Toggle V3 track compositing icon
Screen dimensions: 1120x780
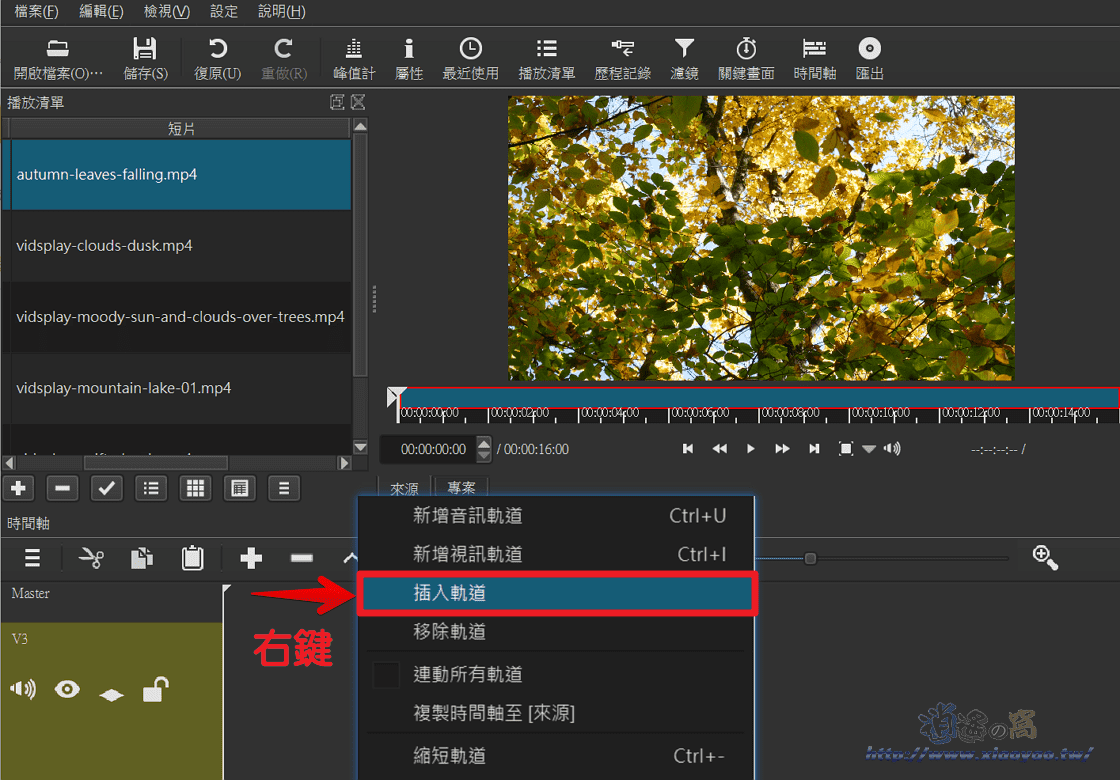click(x=111, y=694)
